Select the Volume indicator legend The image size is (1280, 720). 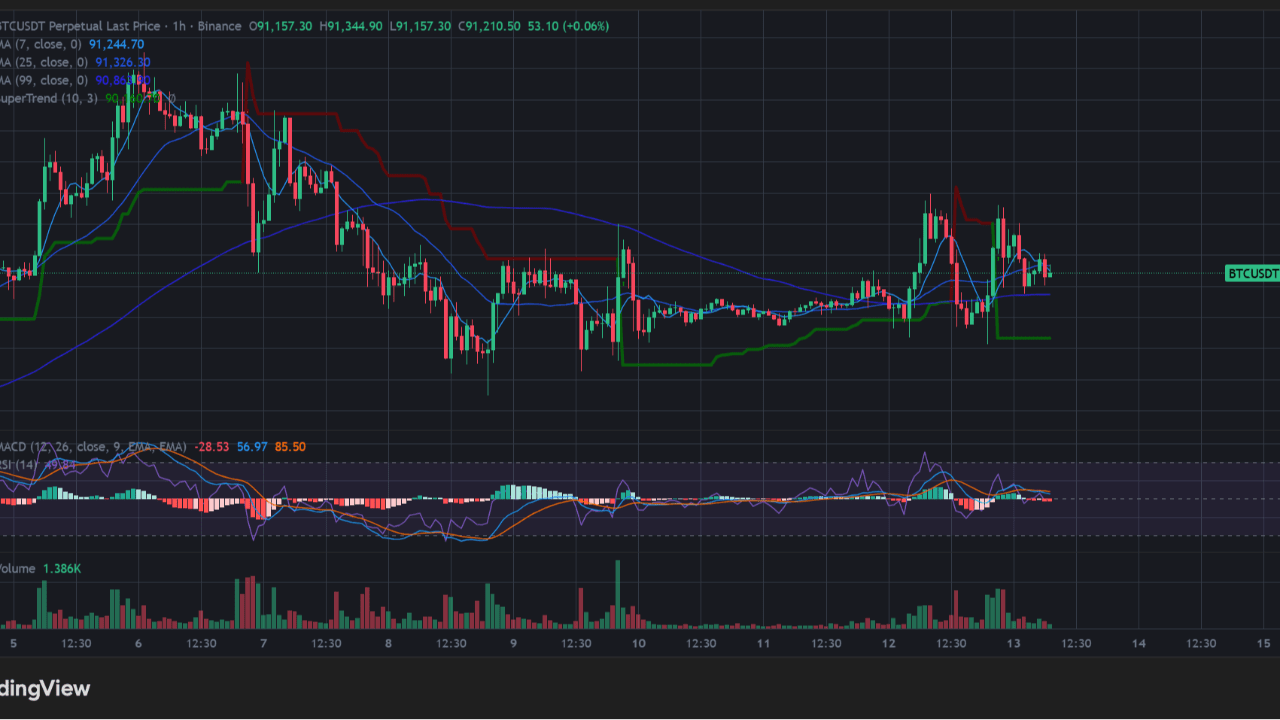click(17, 569)
